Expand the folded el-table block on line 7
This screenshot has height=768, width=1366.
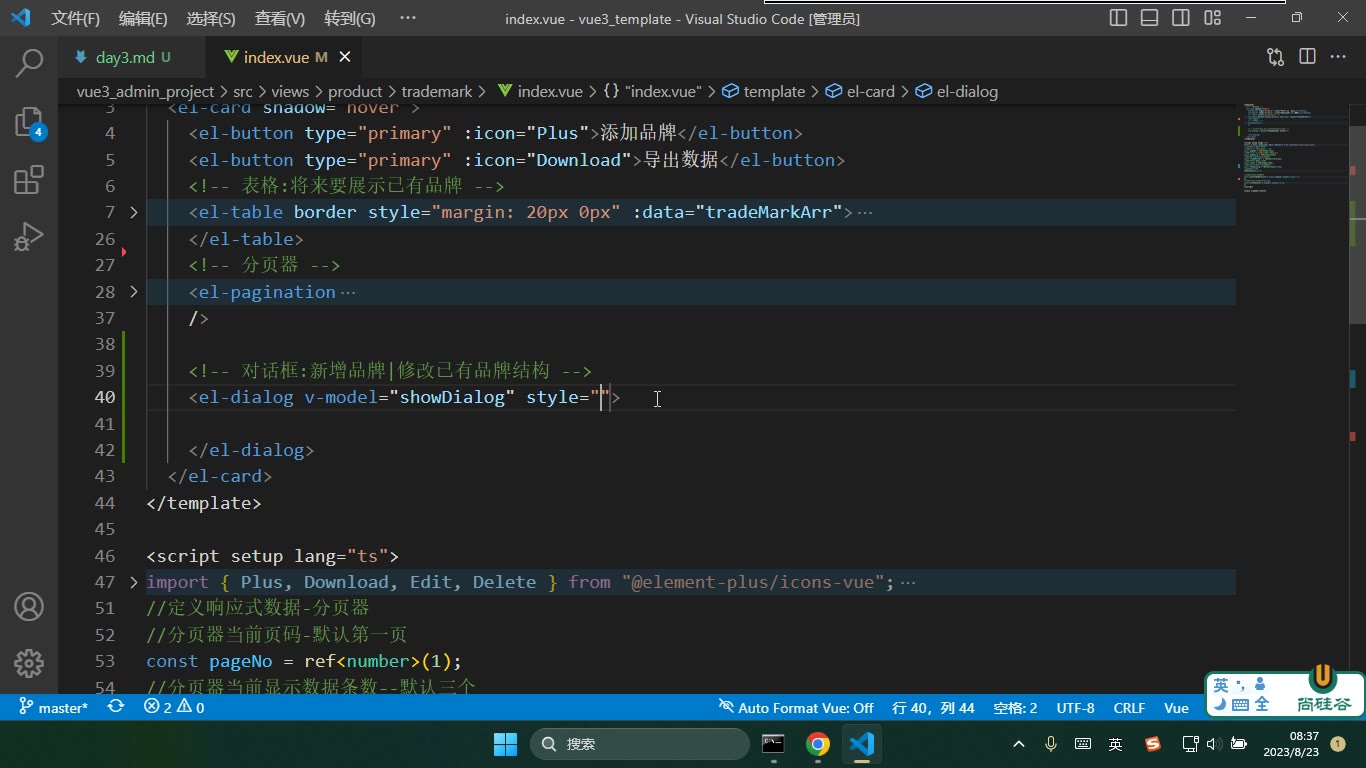point(134,212)
